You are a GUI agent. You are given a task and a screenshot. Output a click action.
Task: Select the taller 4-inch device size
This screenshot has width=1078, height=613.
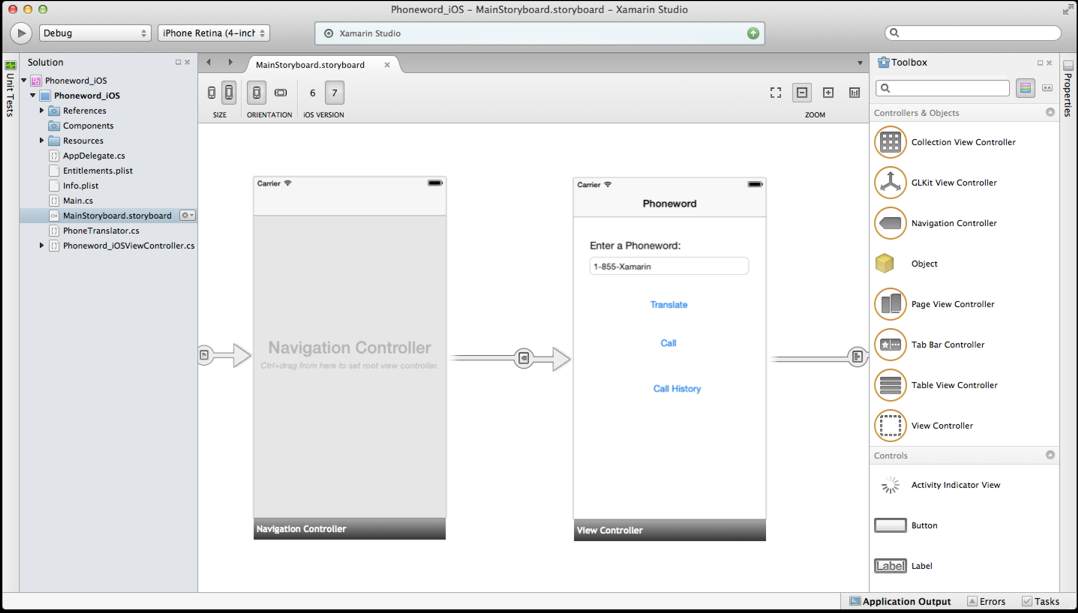[x=229, y=93]
